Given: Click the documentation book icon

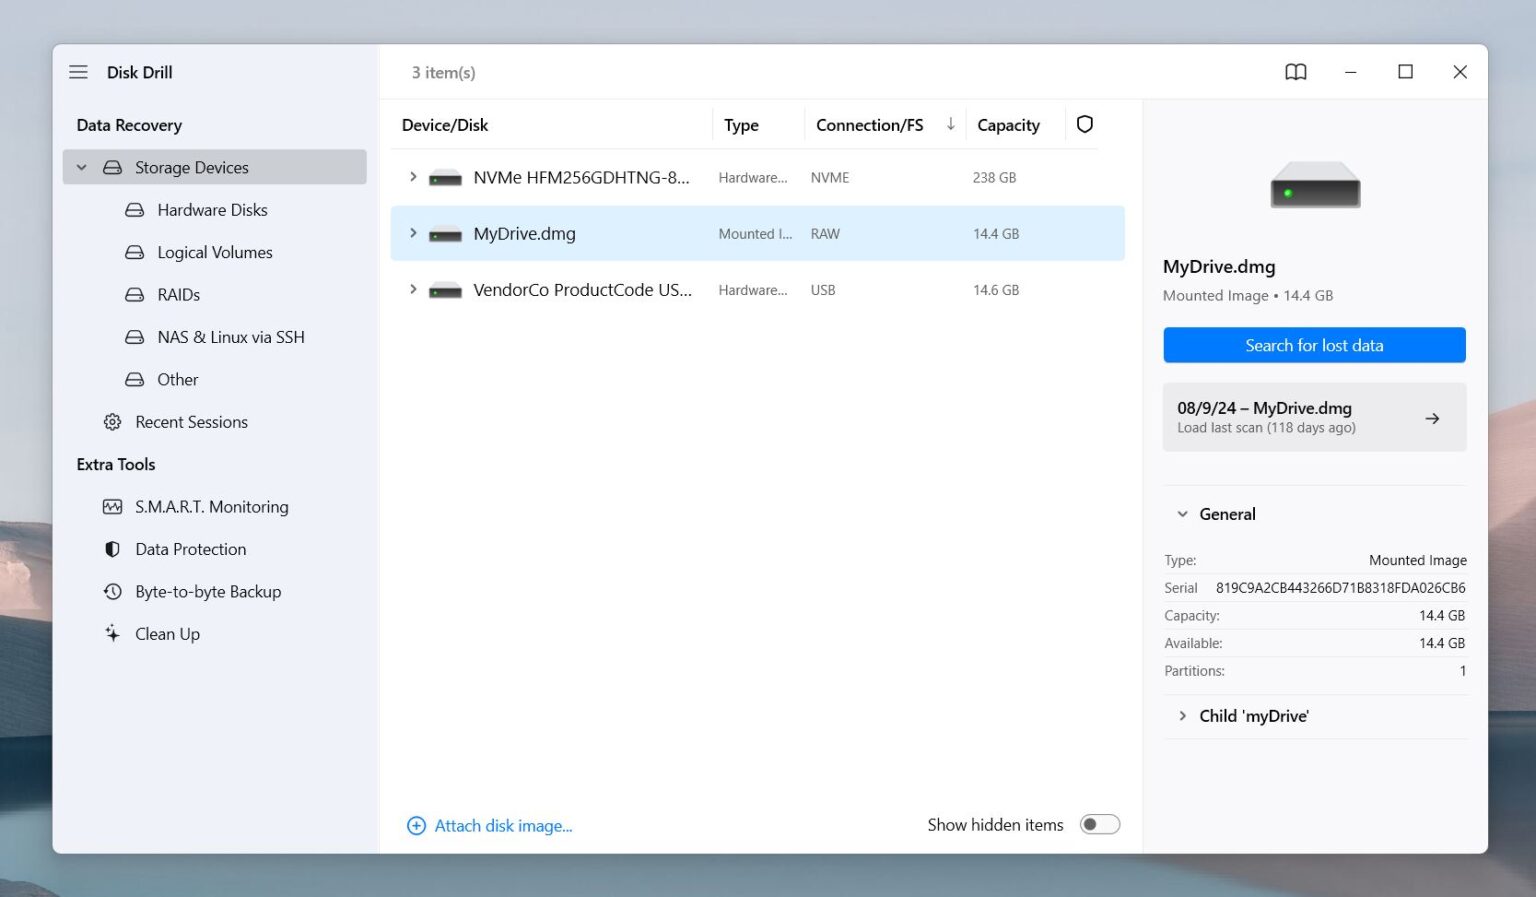Looking at the screenshot, I should 1295,72.
